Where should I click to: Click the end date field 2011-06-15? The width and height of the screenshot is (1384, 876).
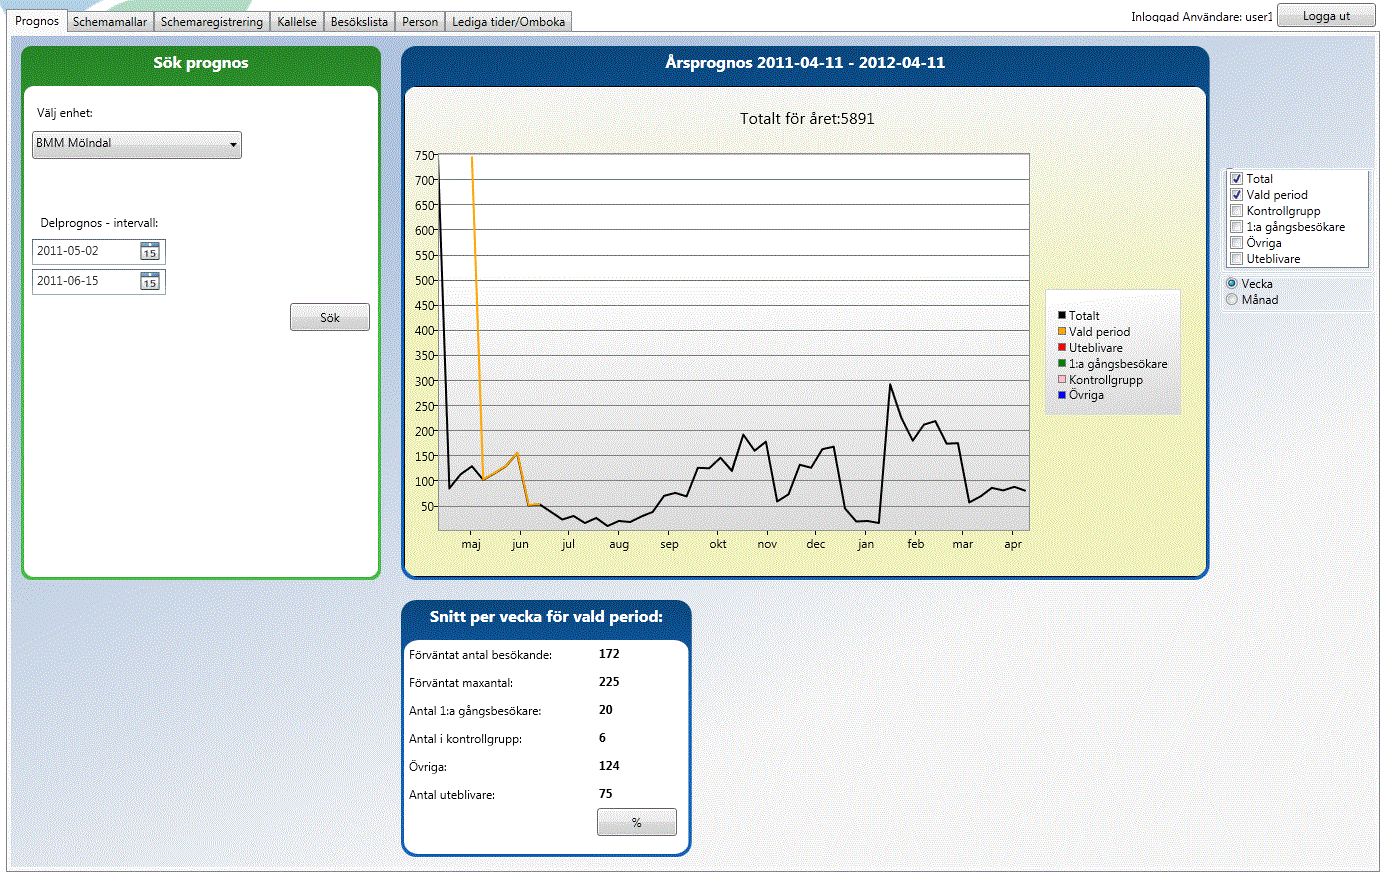tap(85, 282)
